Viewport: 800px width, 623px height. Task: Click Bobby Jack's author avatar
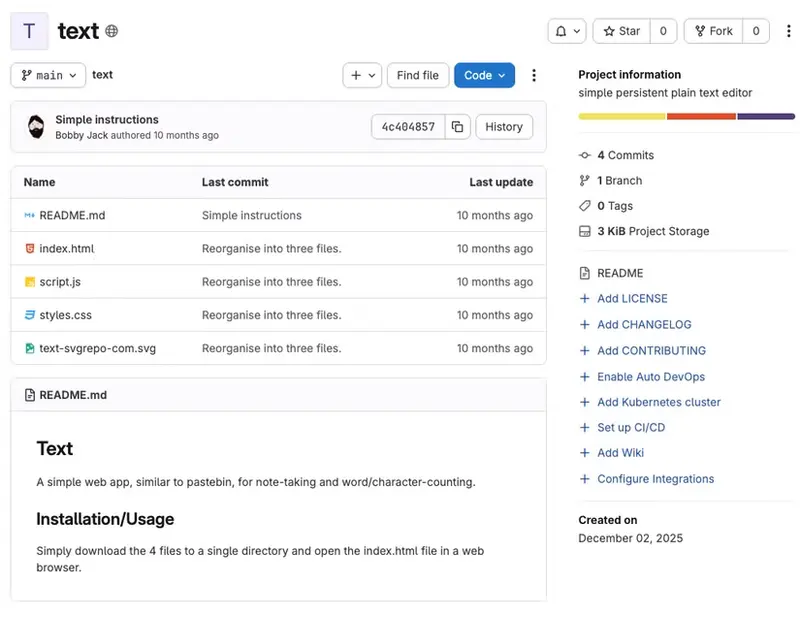(x=37, y=126)
